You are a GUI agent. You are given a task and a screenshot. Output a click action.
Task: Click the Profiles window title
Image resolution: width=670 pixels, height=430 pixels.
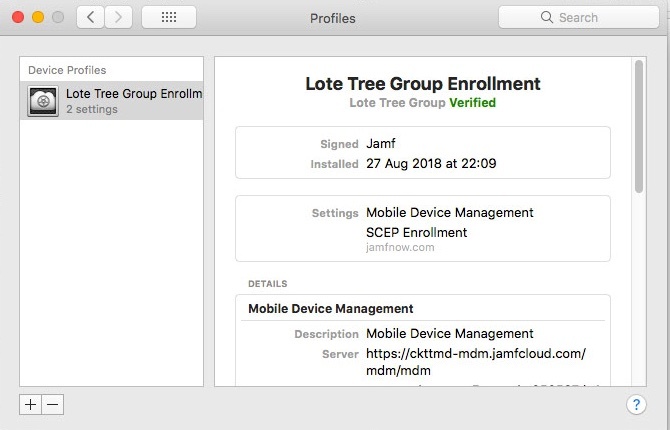(333, 18)
